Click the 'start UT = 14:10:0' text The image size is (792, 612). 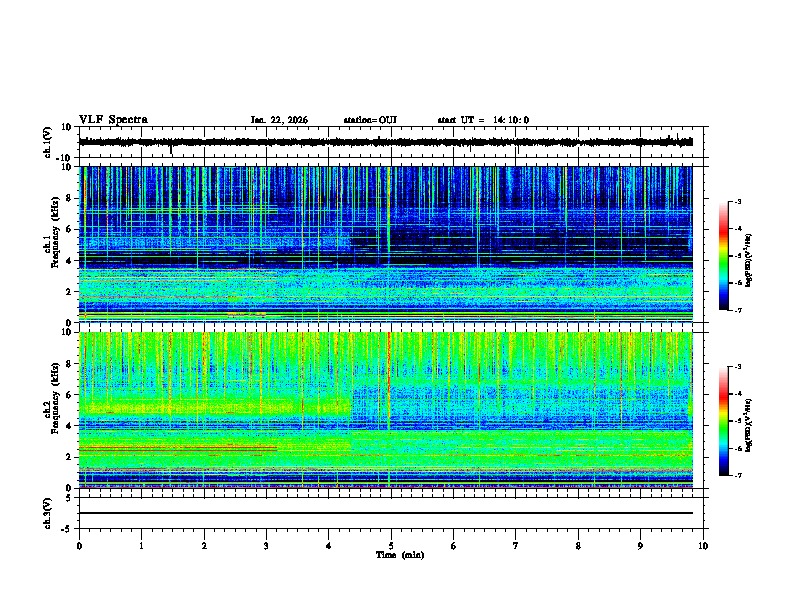(483, 120)
